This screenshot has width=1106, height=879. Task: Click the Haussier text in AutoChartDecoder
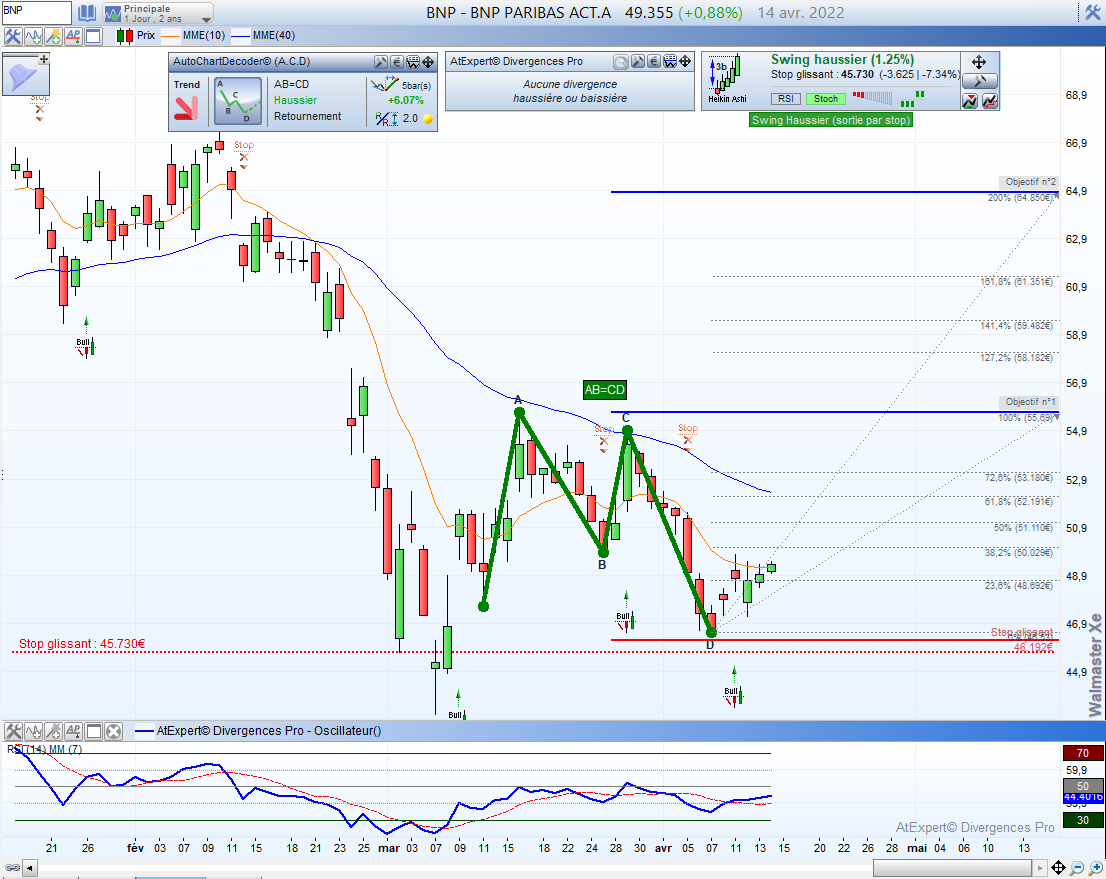point(295,100)
